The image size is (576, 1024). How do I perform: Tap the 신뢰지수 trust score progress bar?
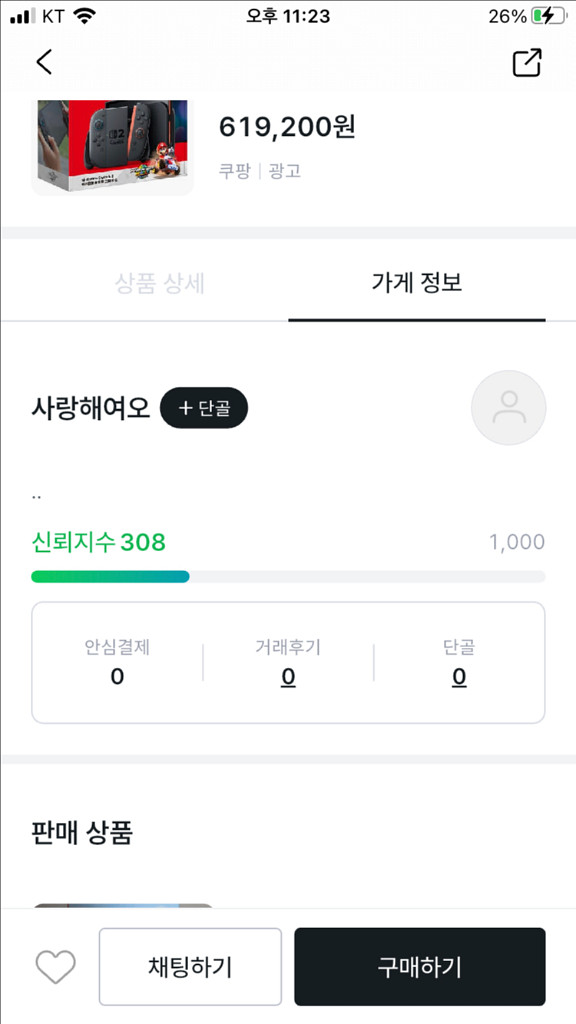point(288,576)
